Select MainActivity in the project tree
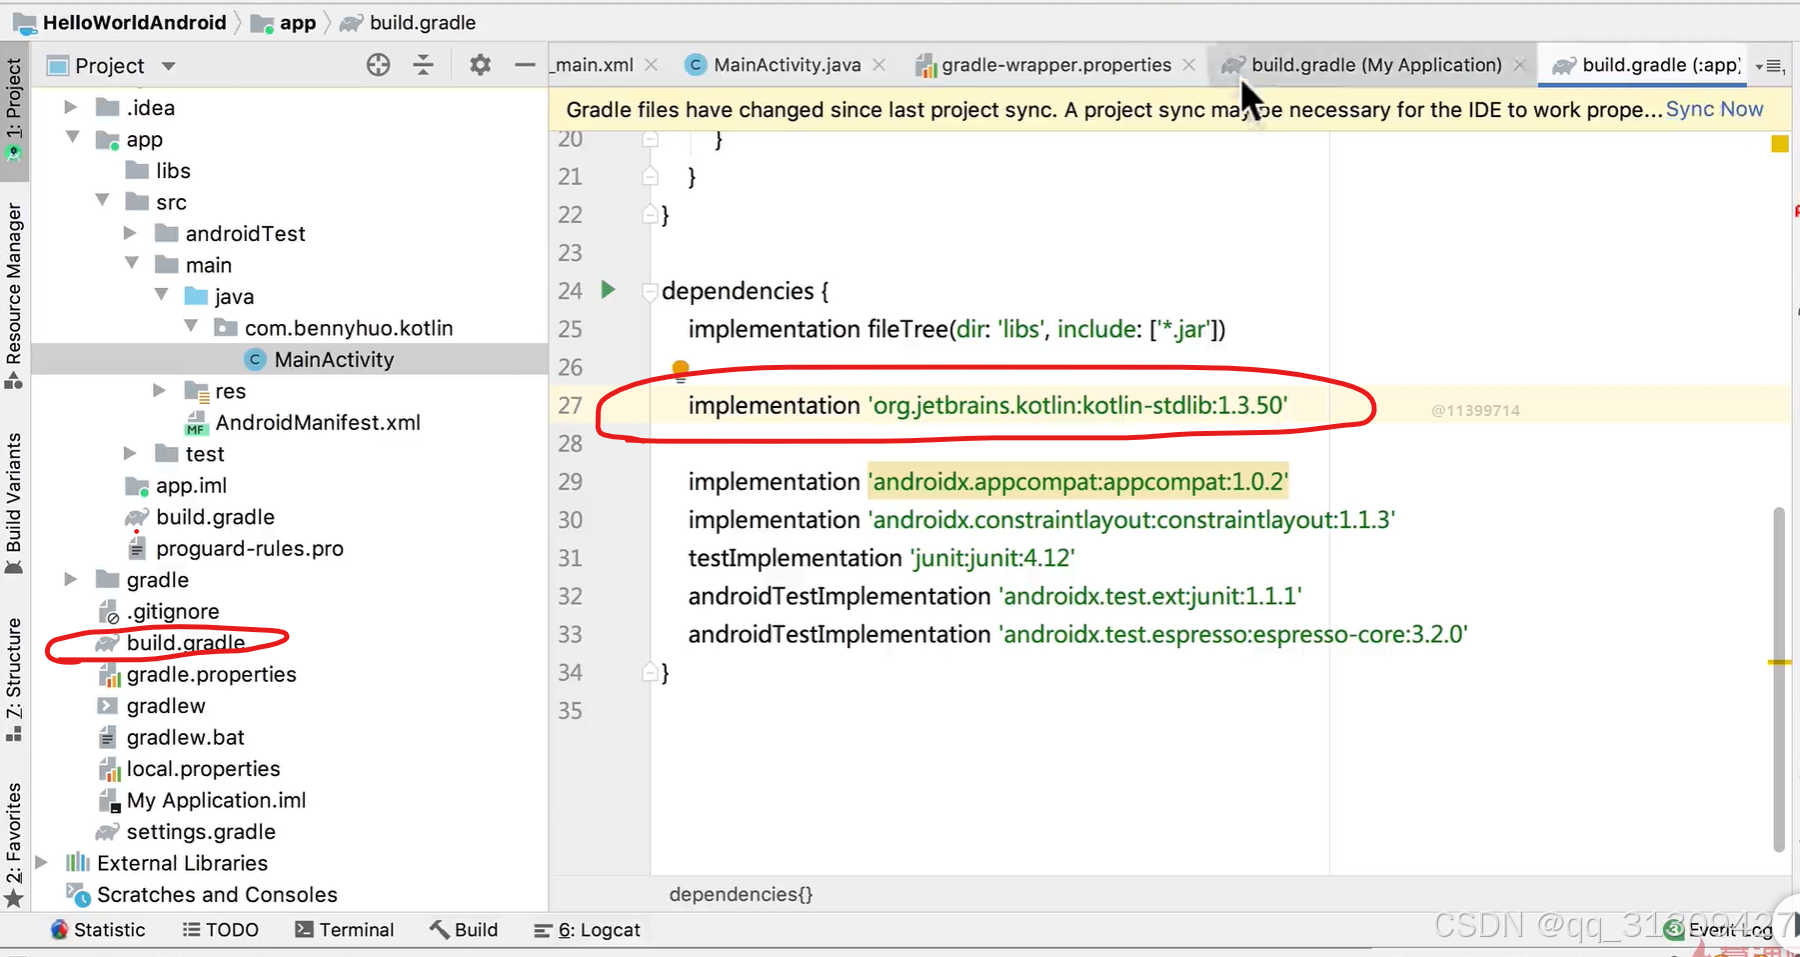This screenshot has width=1800, height=957. click(x=333, y=359)
